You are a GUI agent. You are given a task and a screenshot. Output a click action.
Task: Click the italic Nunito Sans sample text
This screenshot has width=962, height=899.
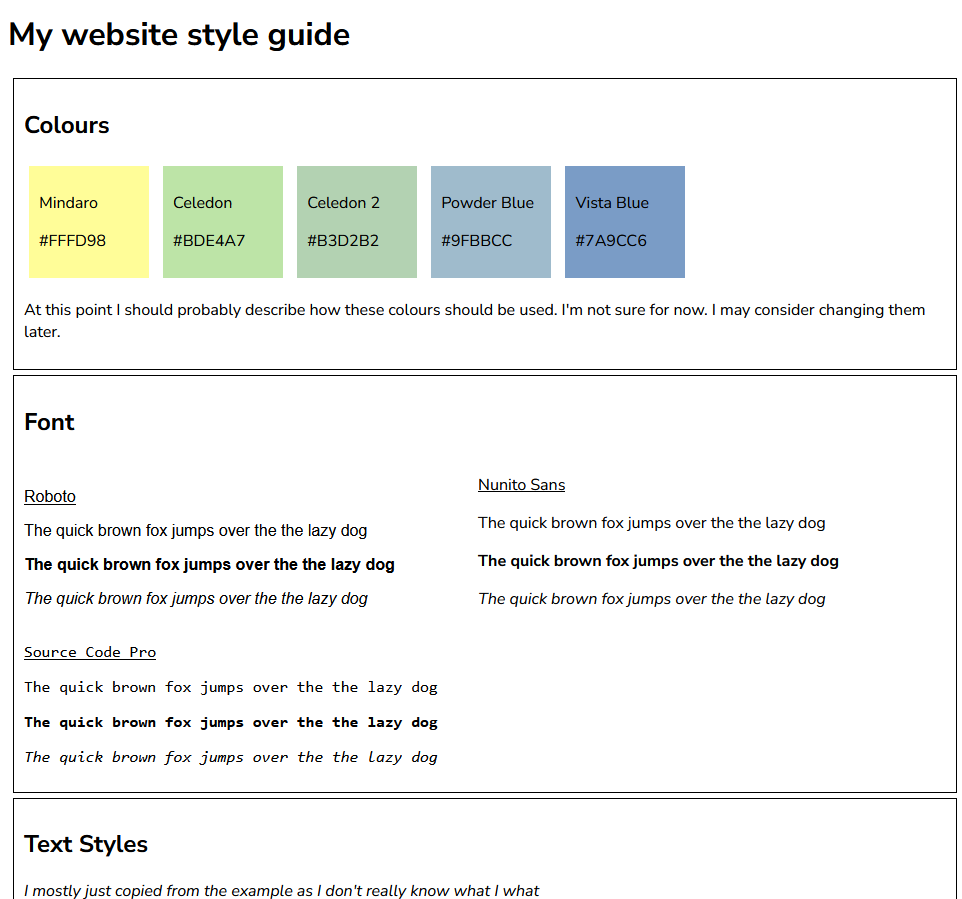tap(652, 598)
